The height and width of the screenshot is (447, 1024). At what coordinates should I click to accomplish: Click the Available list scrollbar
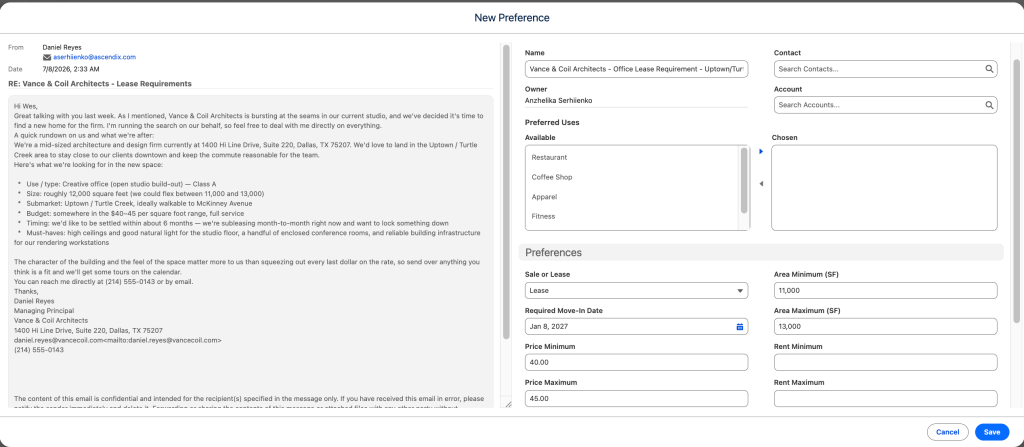click(744, 180)
